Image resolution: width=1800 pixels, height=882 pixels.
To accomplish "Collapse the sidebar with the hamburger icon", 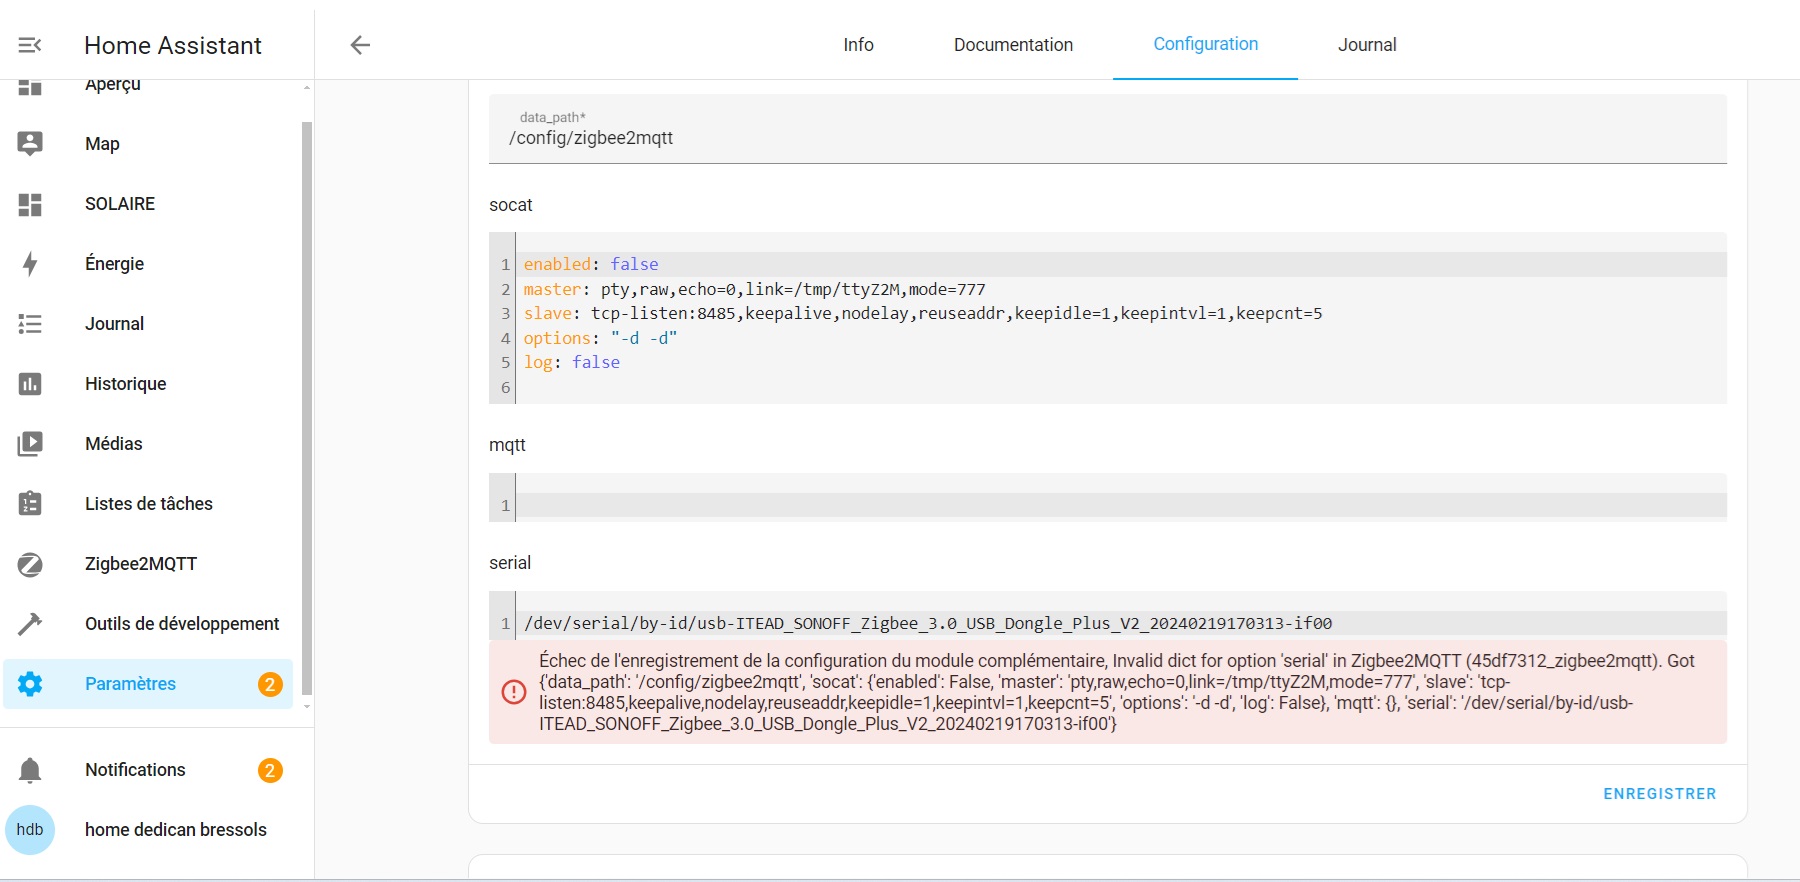I will pyautogui.click(x=30, y=45).
